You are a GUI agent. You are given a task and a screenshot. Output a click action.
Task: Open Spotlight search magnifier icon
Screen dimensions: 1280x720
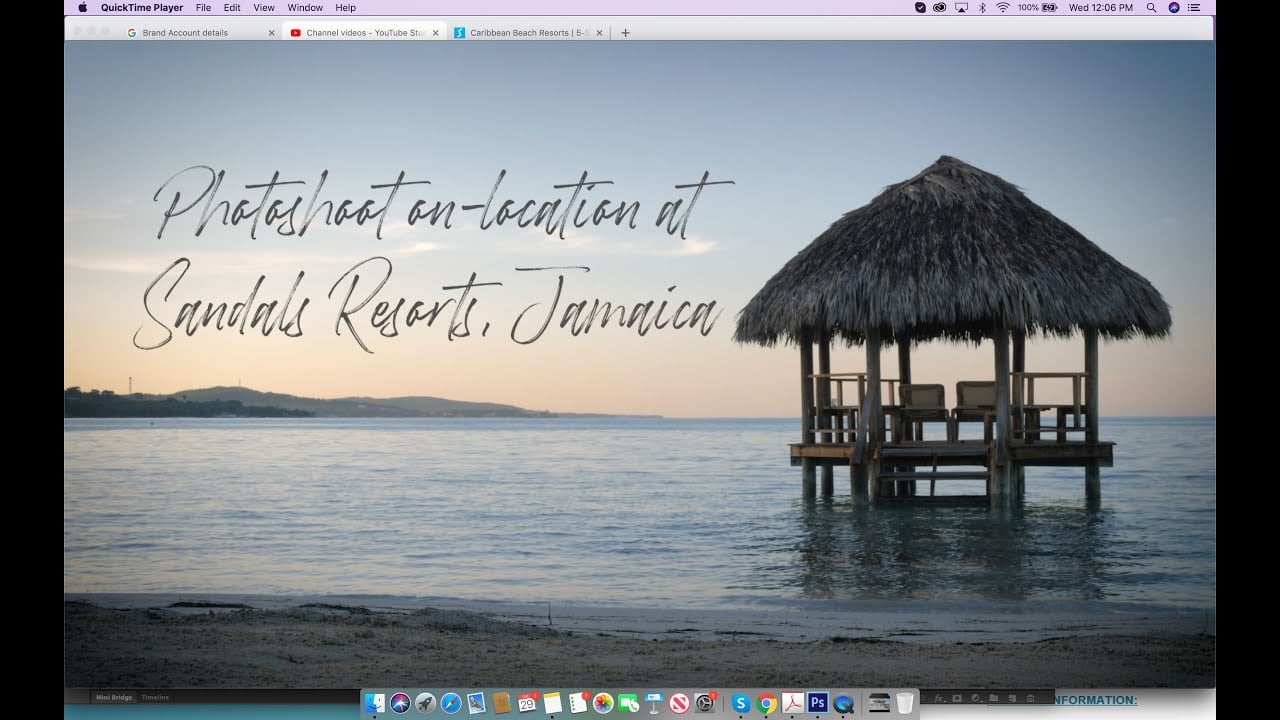pyautogui.click(x=1151, y=7)
